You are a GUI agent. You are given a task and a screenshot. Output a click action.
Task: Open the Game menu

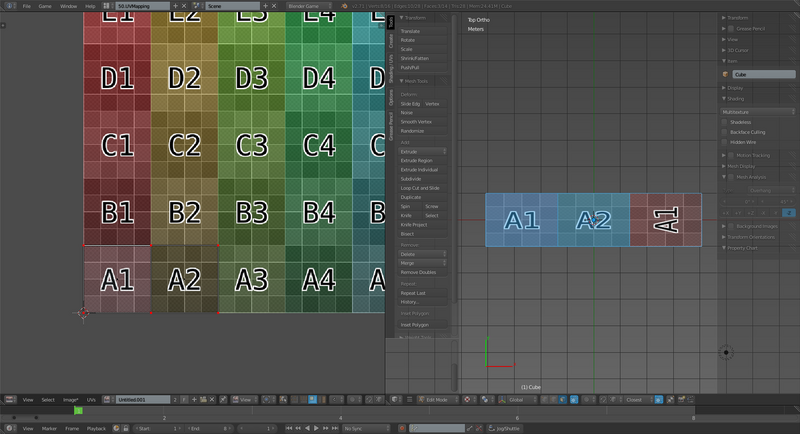tap(45, 6)
